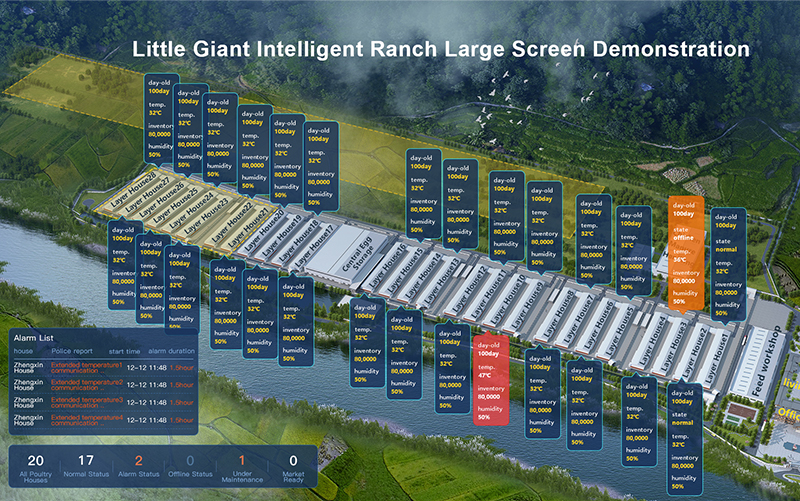Screen dimensions: 800x501
Task: Open the Extended temperature1 alarm row
Action: [x=87, y=367]
